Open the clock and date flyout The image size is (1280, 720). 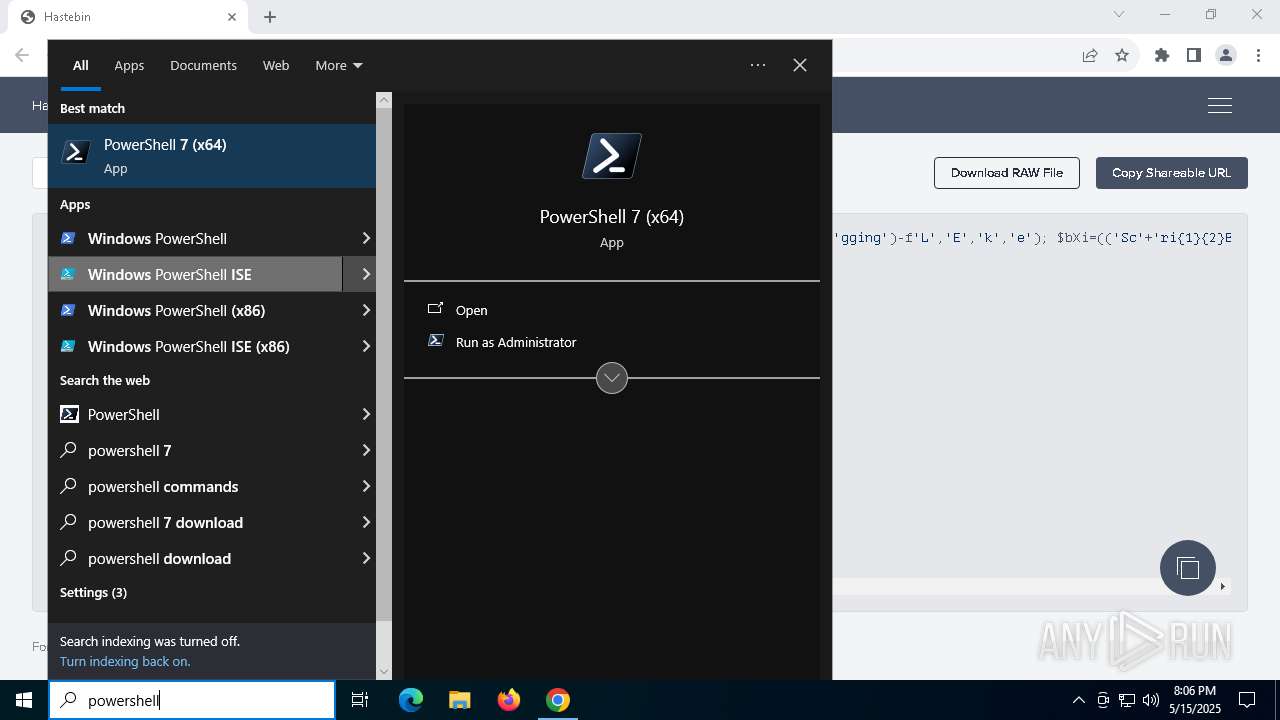[1195, 700]
